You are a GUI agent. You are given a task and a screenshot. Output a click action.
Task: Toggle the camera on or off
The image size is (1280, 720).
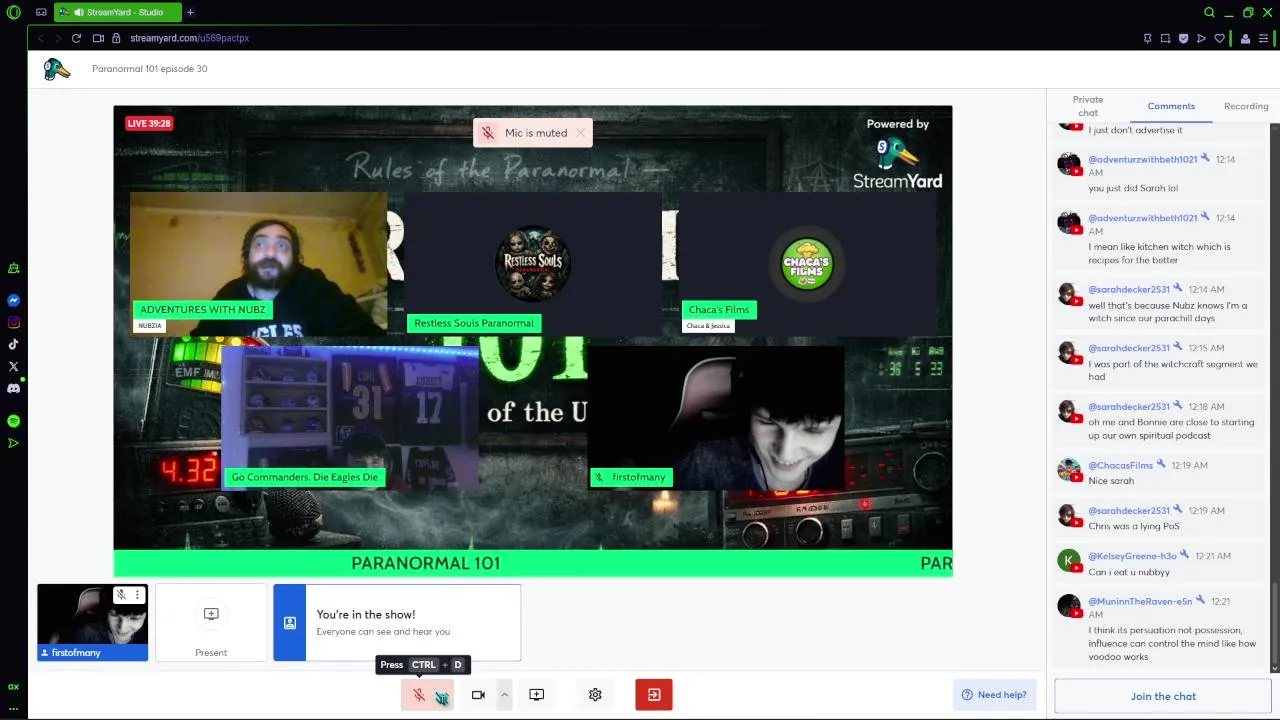point(478,695)
